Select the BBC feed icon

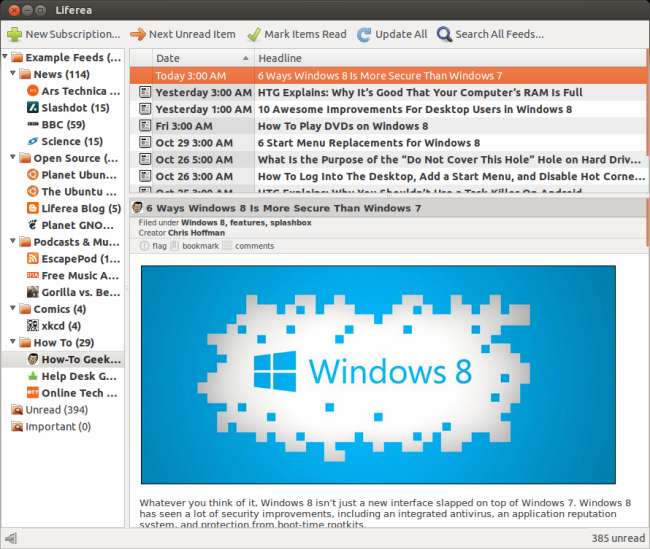tap(32, 124)
